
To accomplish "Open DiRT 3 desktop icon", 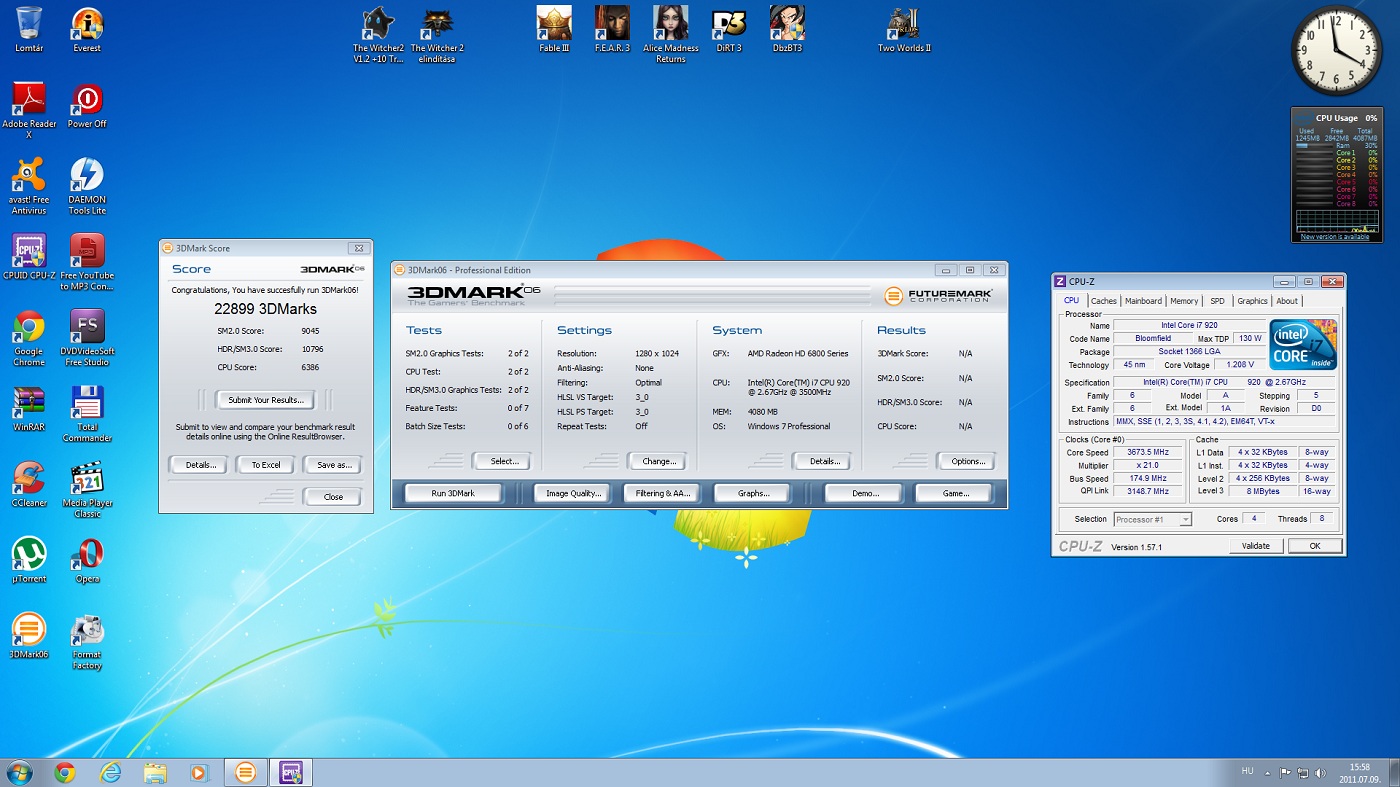I will [x=729, y=30].
